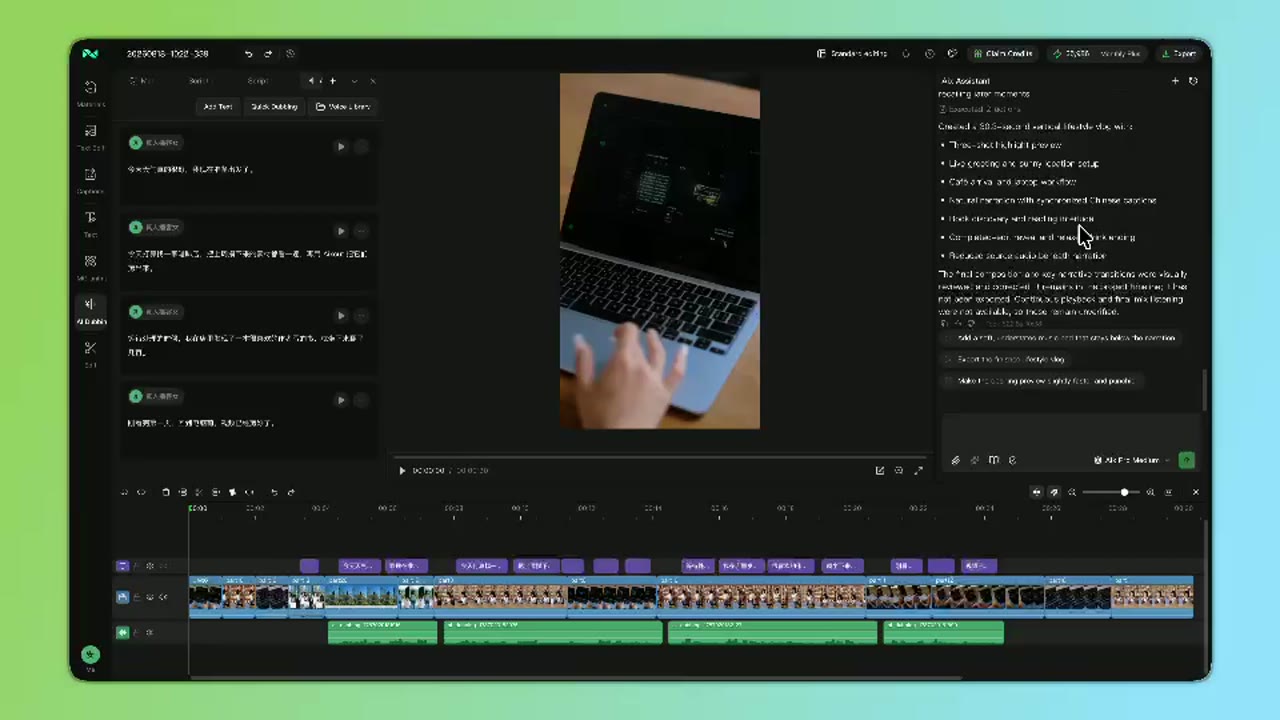The width and height of the screenshot is (1280, 720).
Task: Play the third dubbing text clip
Action: [x=341, y=315]
